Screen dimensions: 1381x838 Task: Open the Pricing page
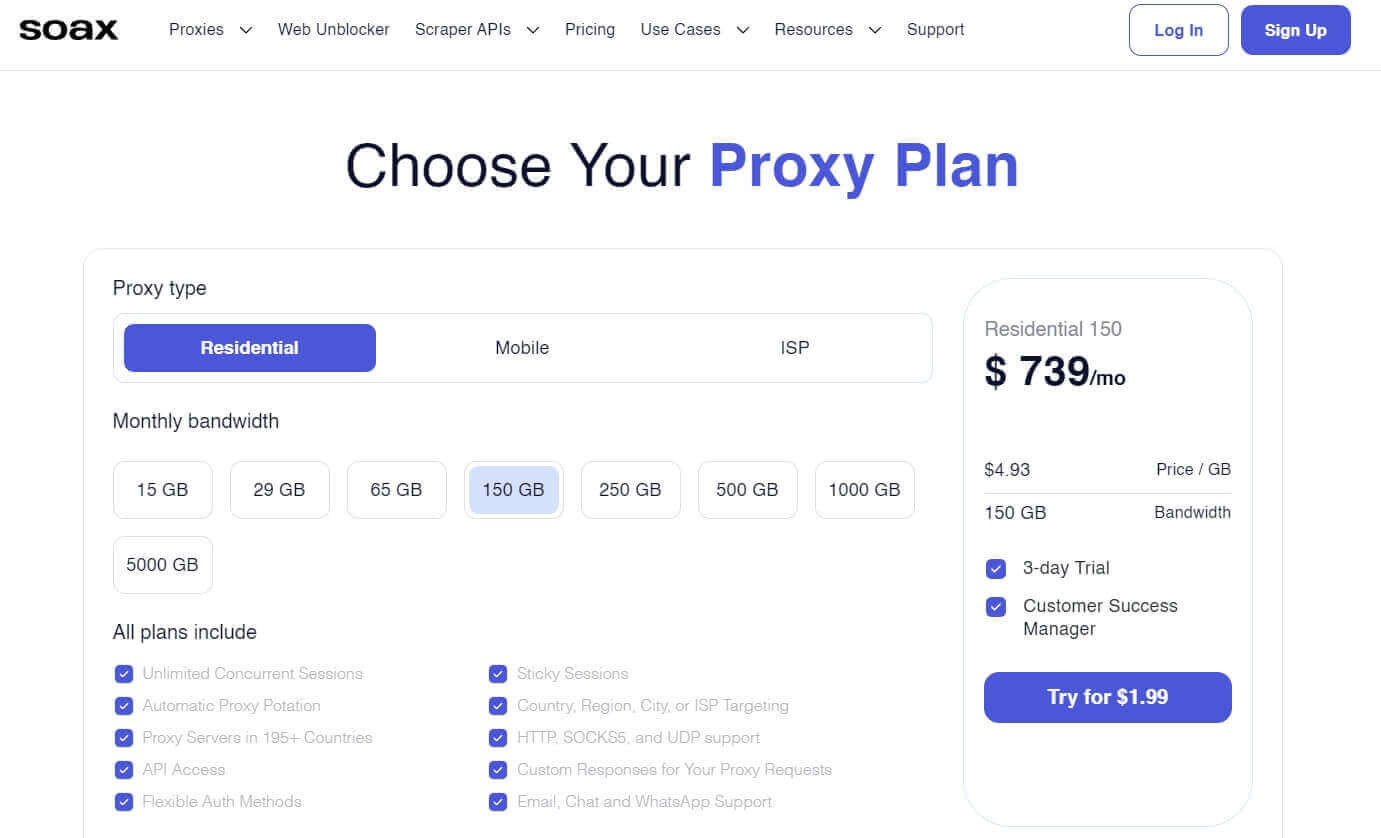(590, 30)
